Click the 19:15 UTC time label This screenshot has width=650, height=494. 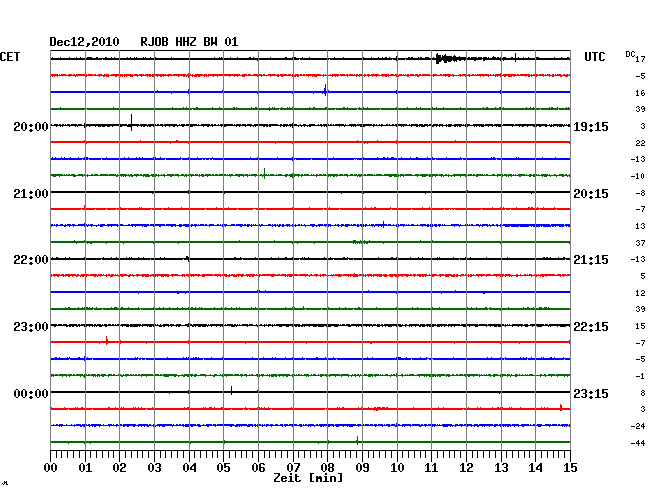591,126
